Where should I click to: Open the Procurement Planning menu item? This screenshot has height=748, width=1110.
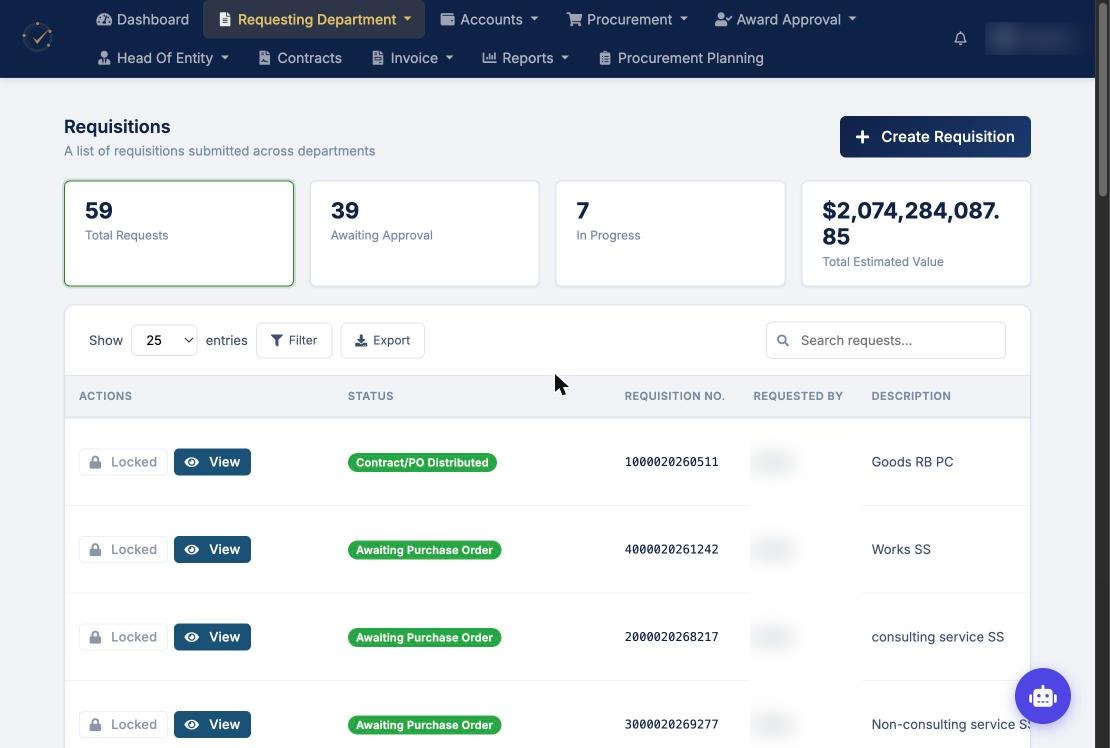point(681,58)
